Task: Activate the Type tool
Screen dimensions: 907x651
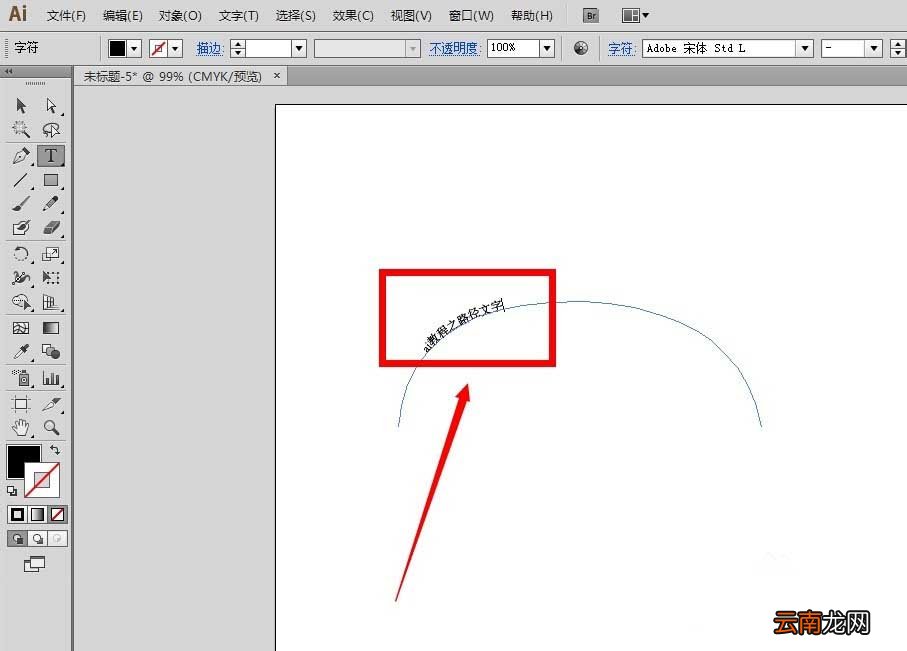Action: click(x=51, y=156)
